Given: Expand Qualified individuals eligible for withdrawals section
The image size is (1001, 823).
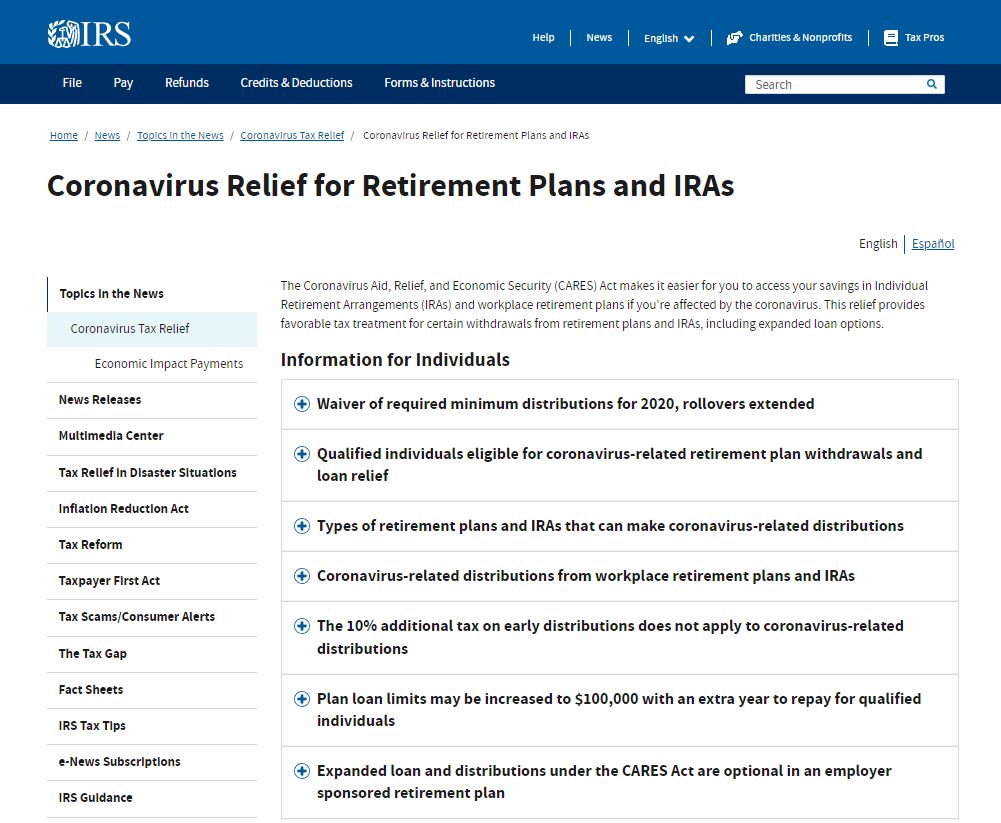Looking at the screenshot, I should (620, 465).
